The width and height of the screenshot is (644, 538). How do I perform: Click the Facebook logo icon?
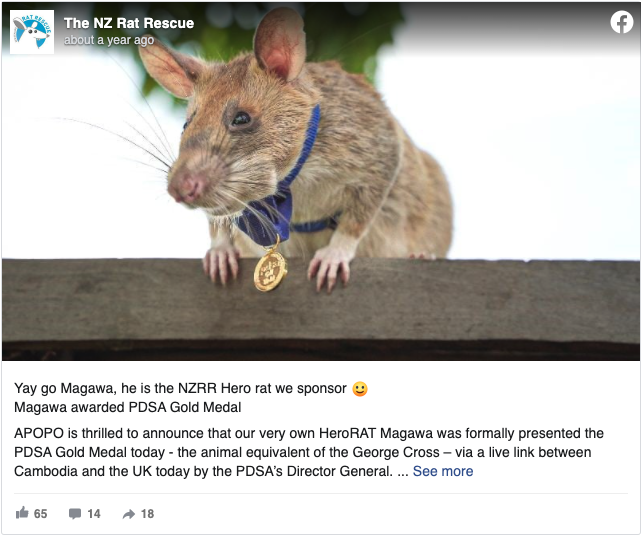(x=621, y=22)
